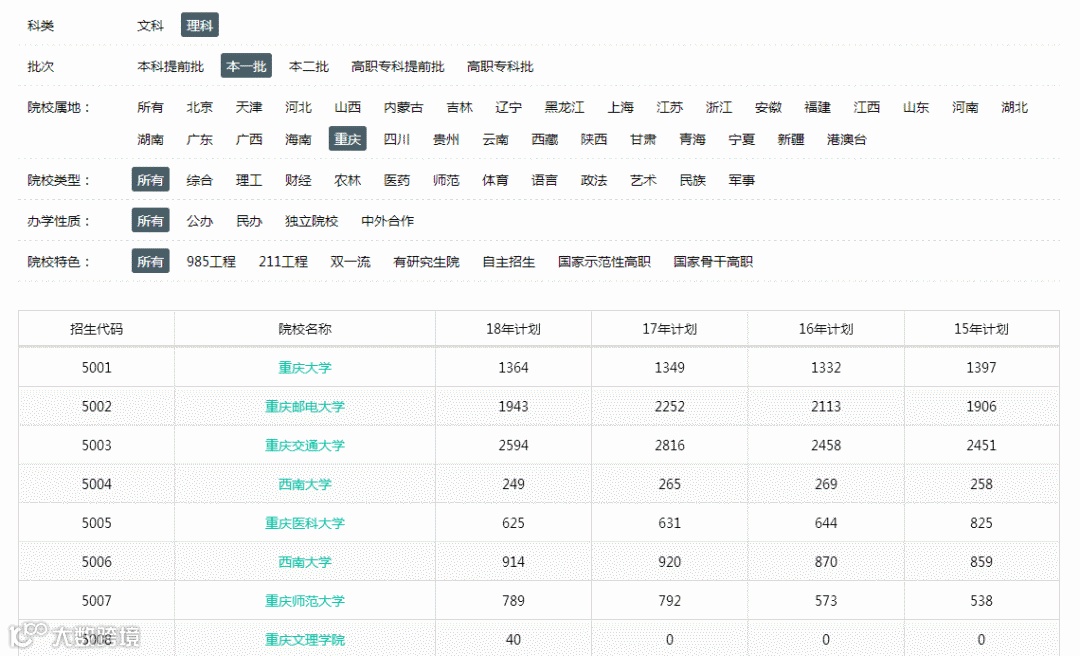The height and width of the screenshot is (656, 1080).
Task: Choose 高职专科提前批 batch filter
Action: (x=397, y=66)
